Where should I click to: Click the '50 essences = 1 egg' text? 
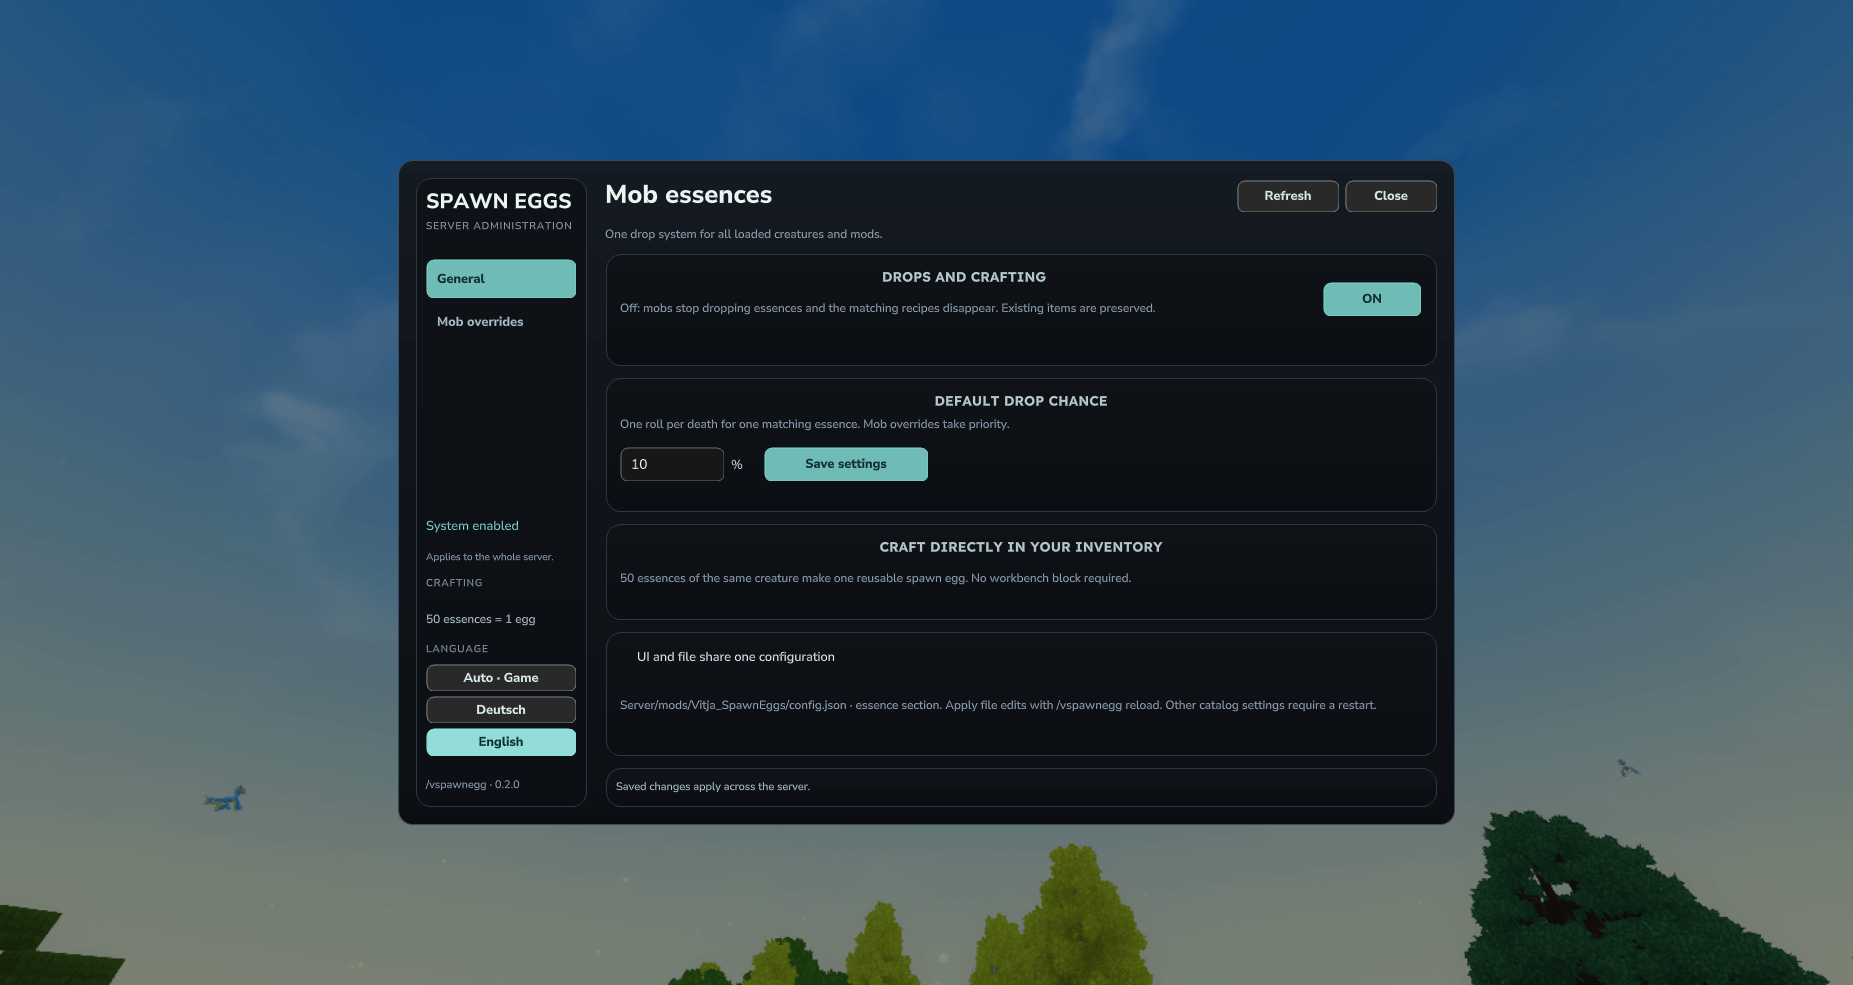481,619
